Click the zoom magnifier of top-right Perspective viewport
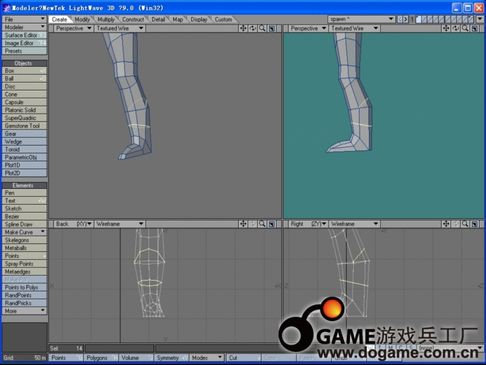This screenshot has height=365, width=486. [x=465, y=28]
